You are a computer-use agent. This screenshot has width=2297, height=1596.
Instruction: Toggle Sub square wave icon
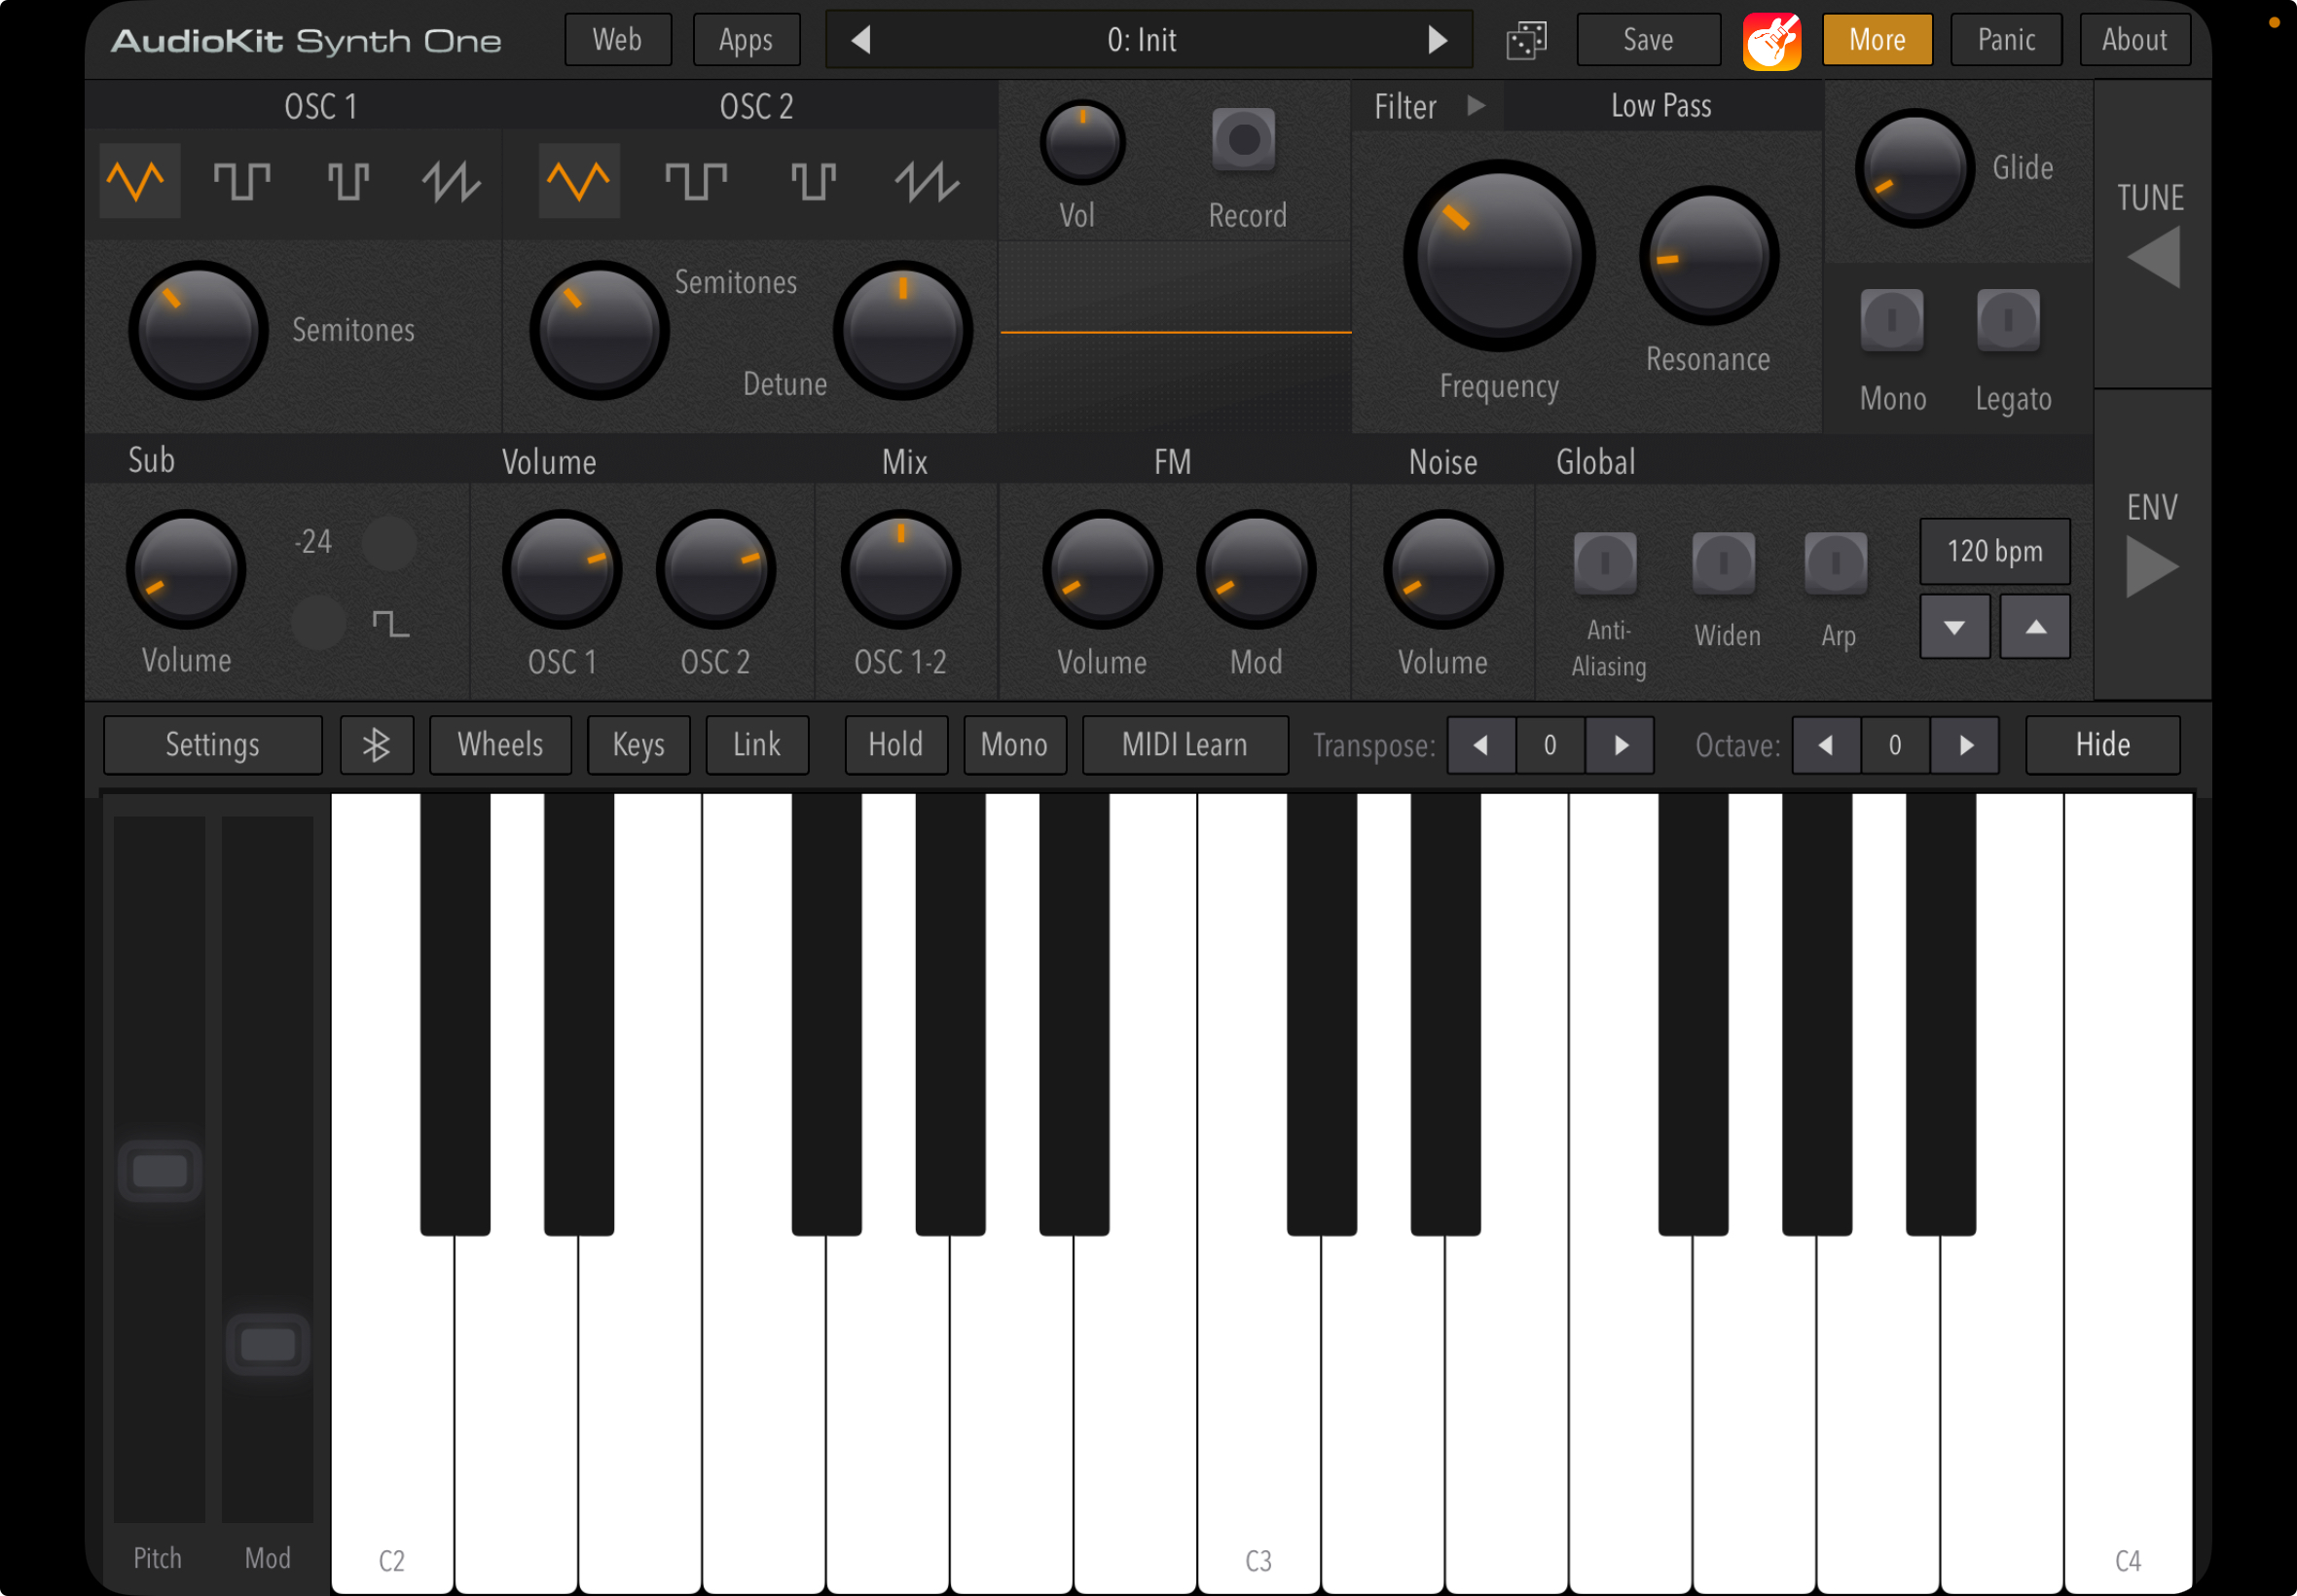click(x=391, y=624)
